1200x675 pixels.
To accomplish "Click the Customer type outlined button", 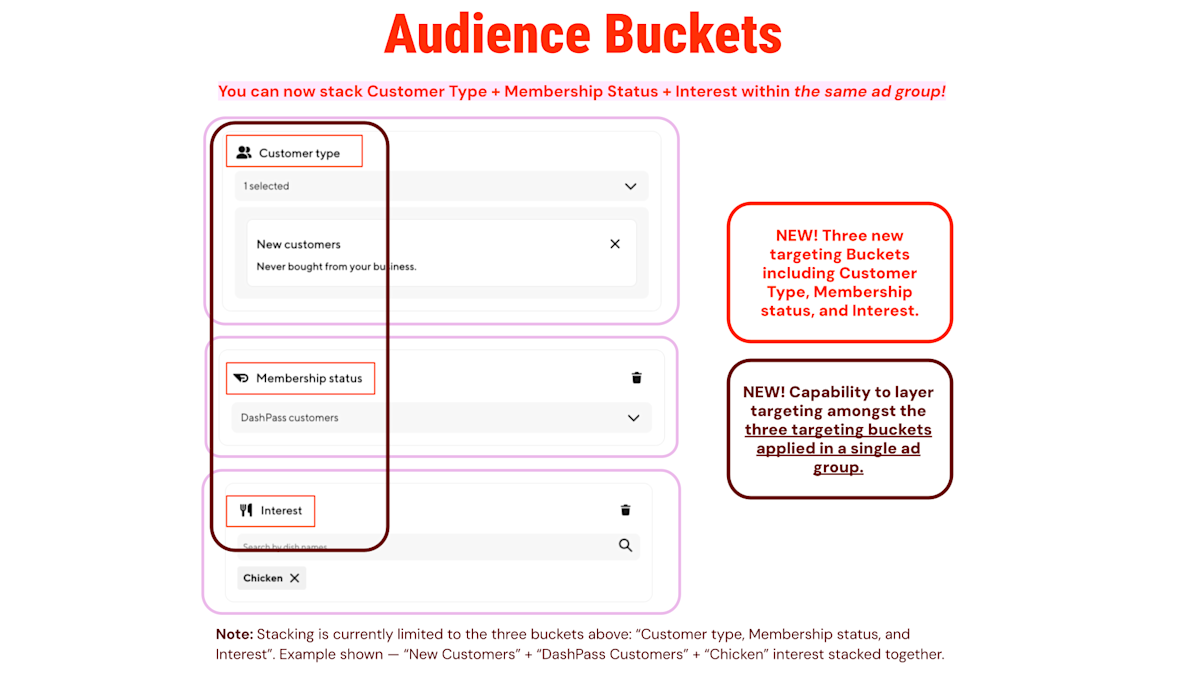I will 294,151.
